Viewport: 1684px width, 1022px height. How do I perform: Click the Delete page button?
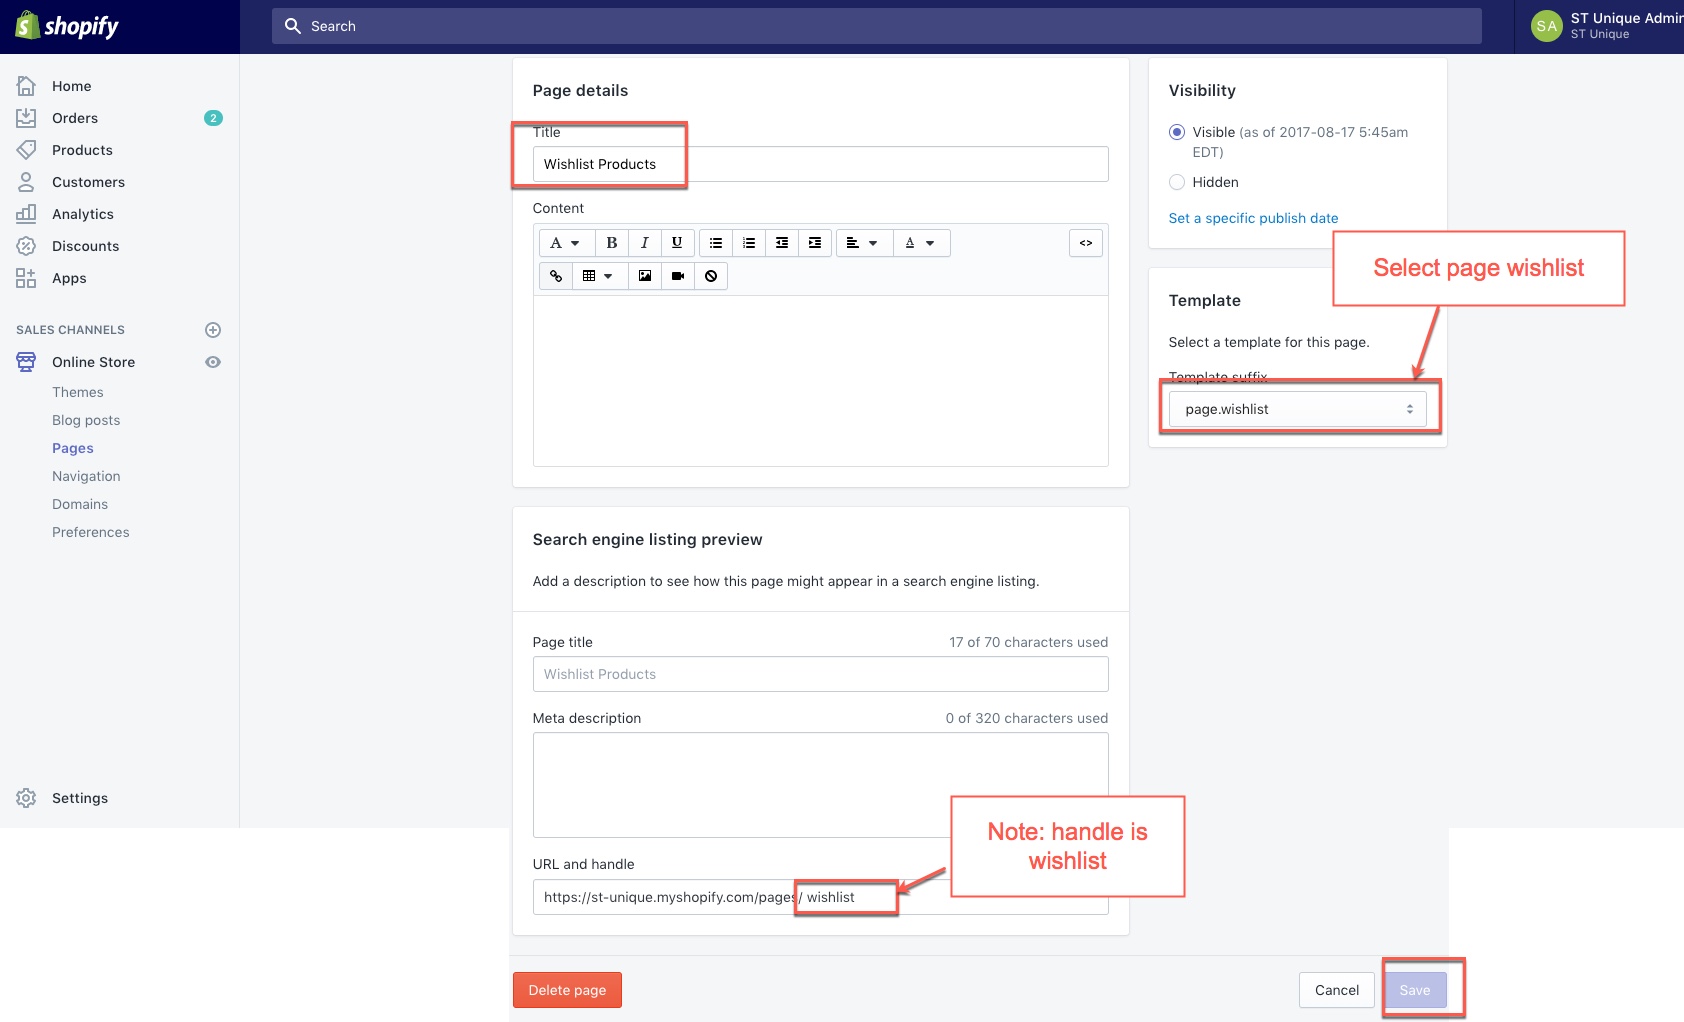pos(567,990)
